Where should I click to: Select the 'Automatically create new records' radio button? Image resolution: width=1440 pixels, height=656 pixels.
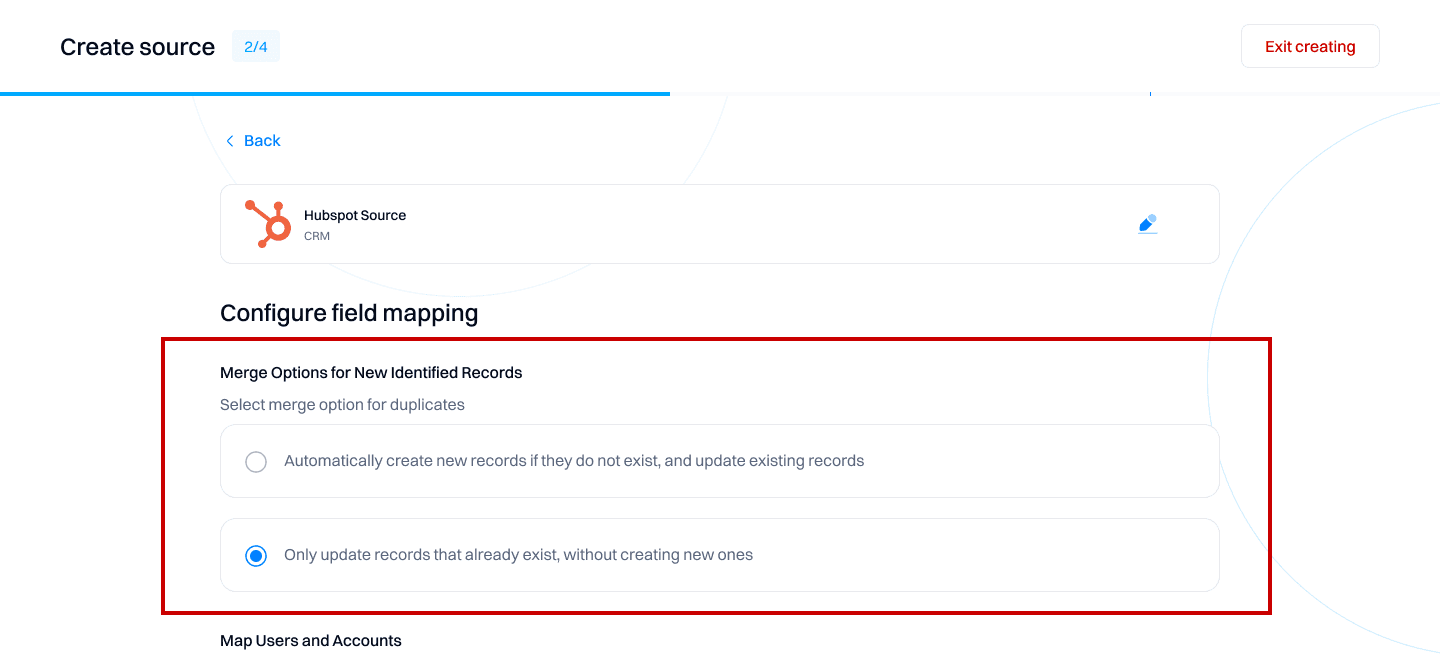pyautogui.click(x=256, y=461)
